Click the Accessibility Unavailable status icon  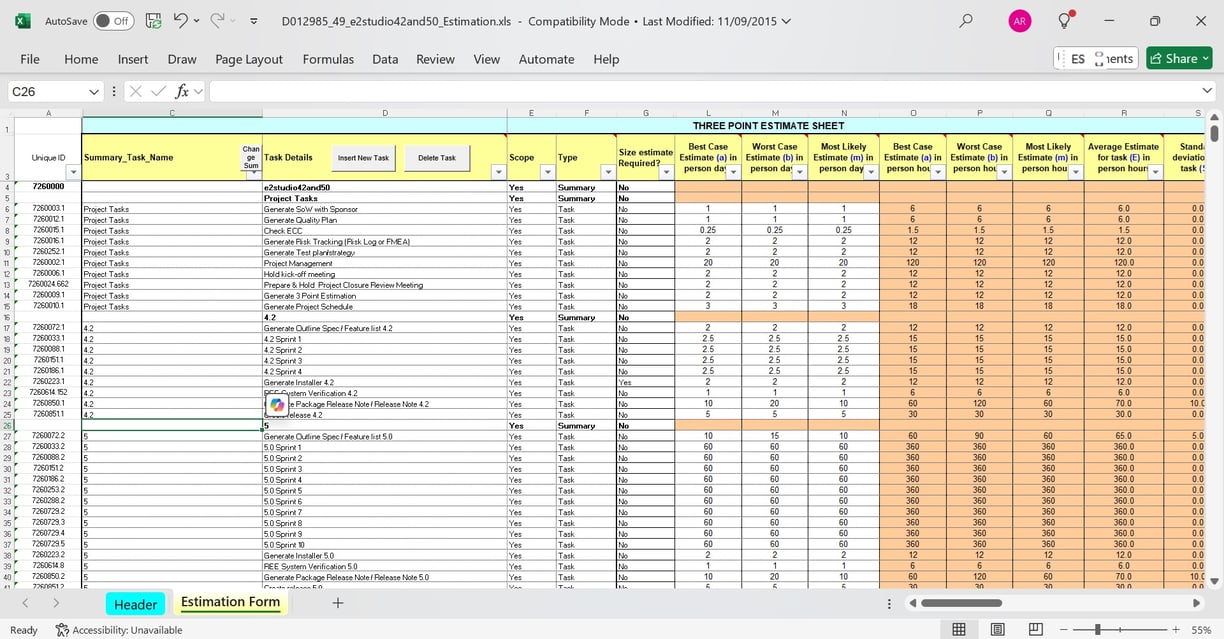(x=62, y=630)
